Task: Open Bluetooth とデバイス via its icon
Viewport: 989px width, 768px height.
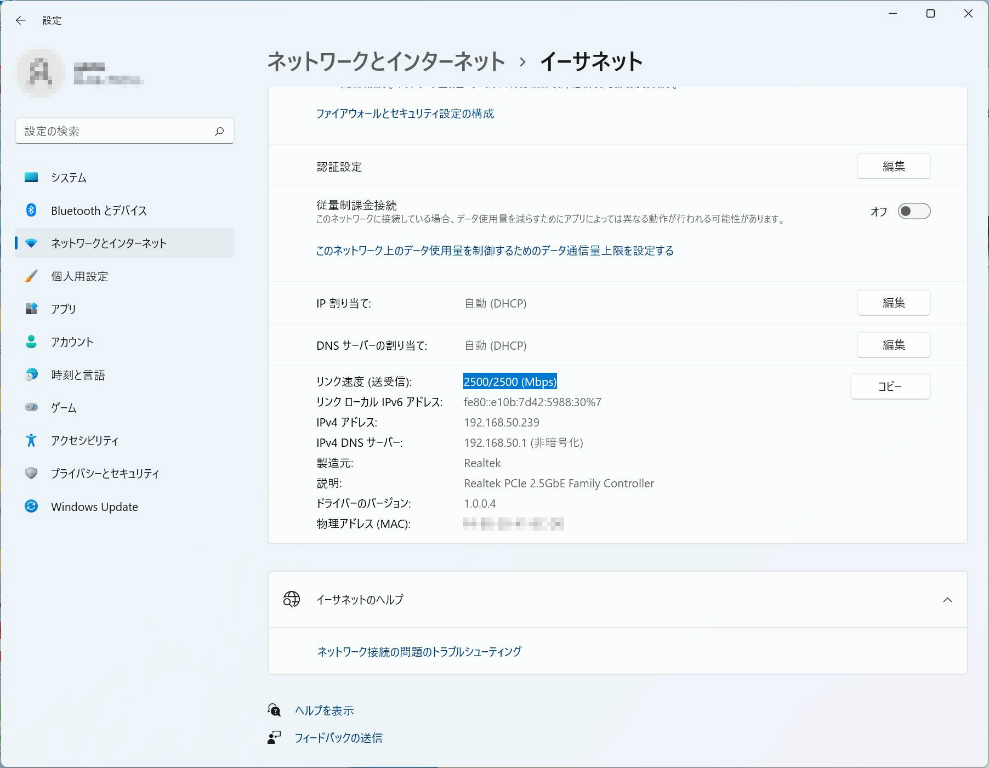Action: pos(31,210)
